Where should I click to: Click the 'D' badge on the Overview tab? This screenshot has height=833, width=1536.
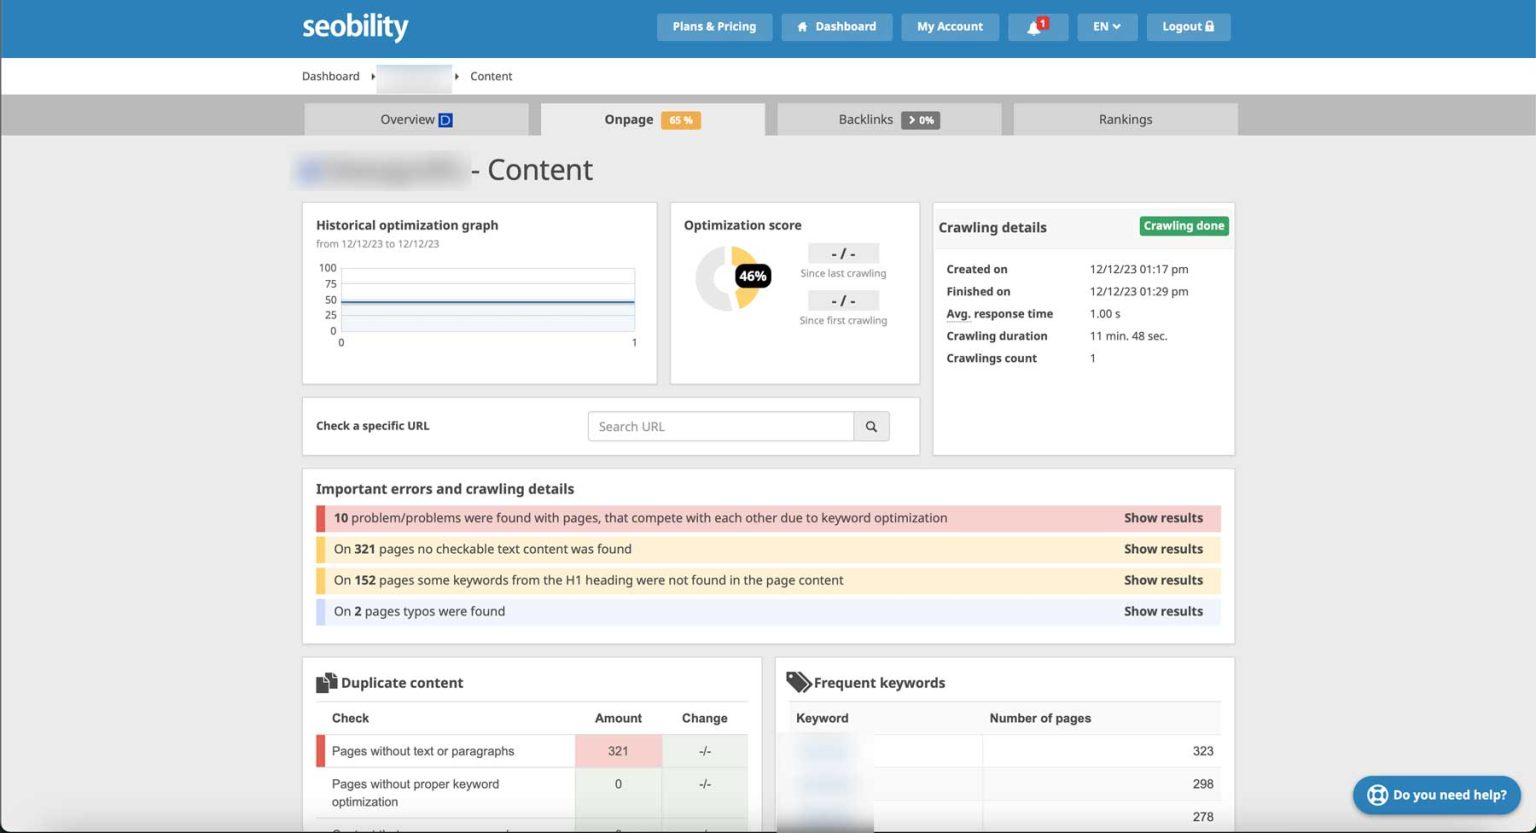(x=447, y=119)
